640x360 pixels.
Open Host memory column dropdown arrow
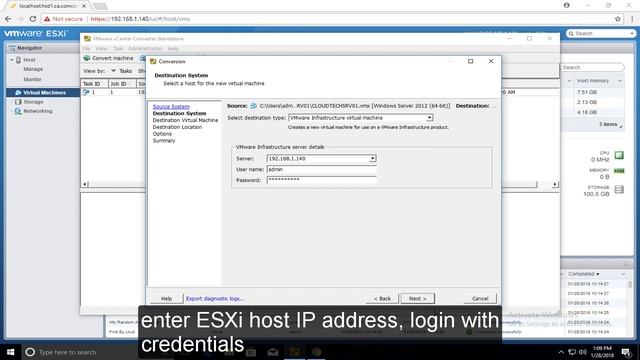click(620, 81)
